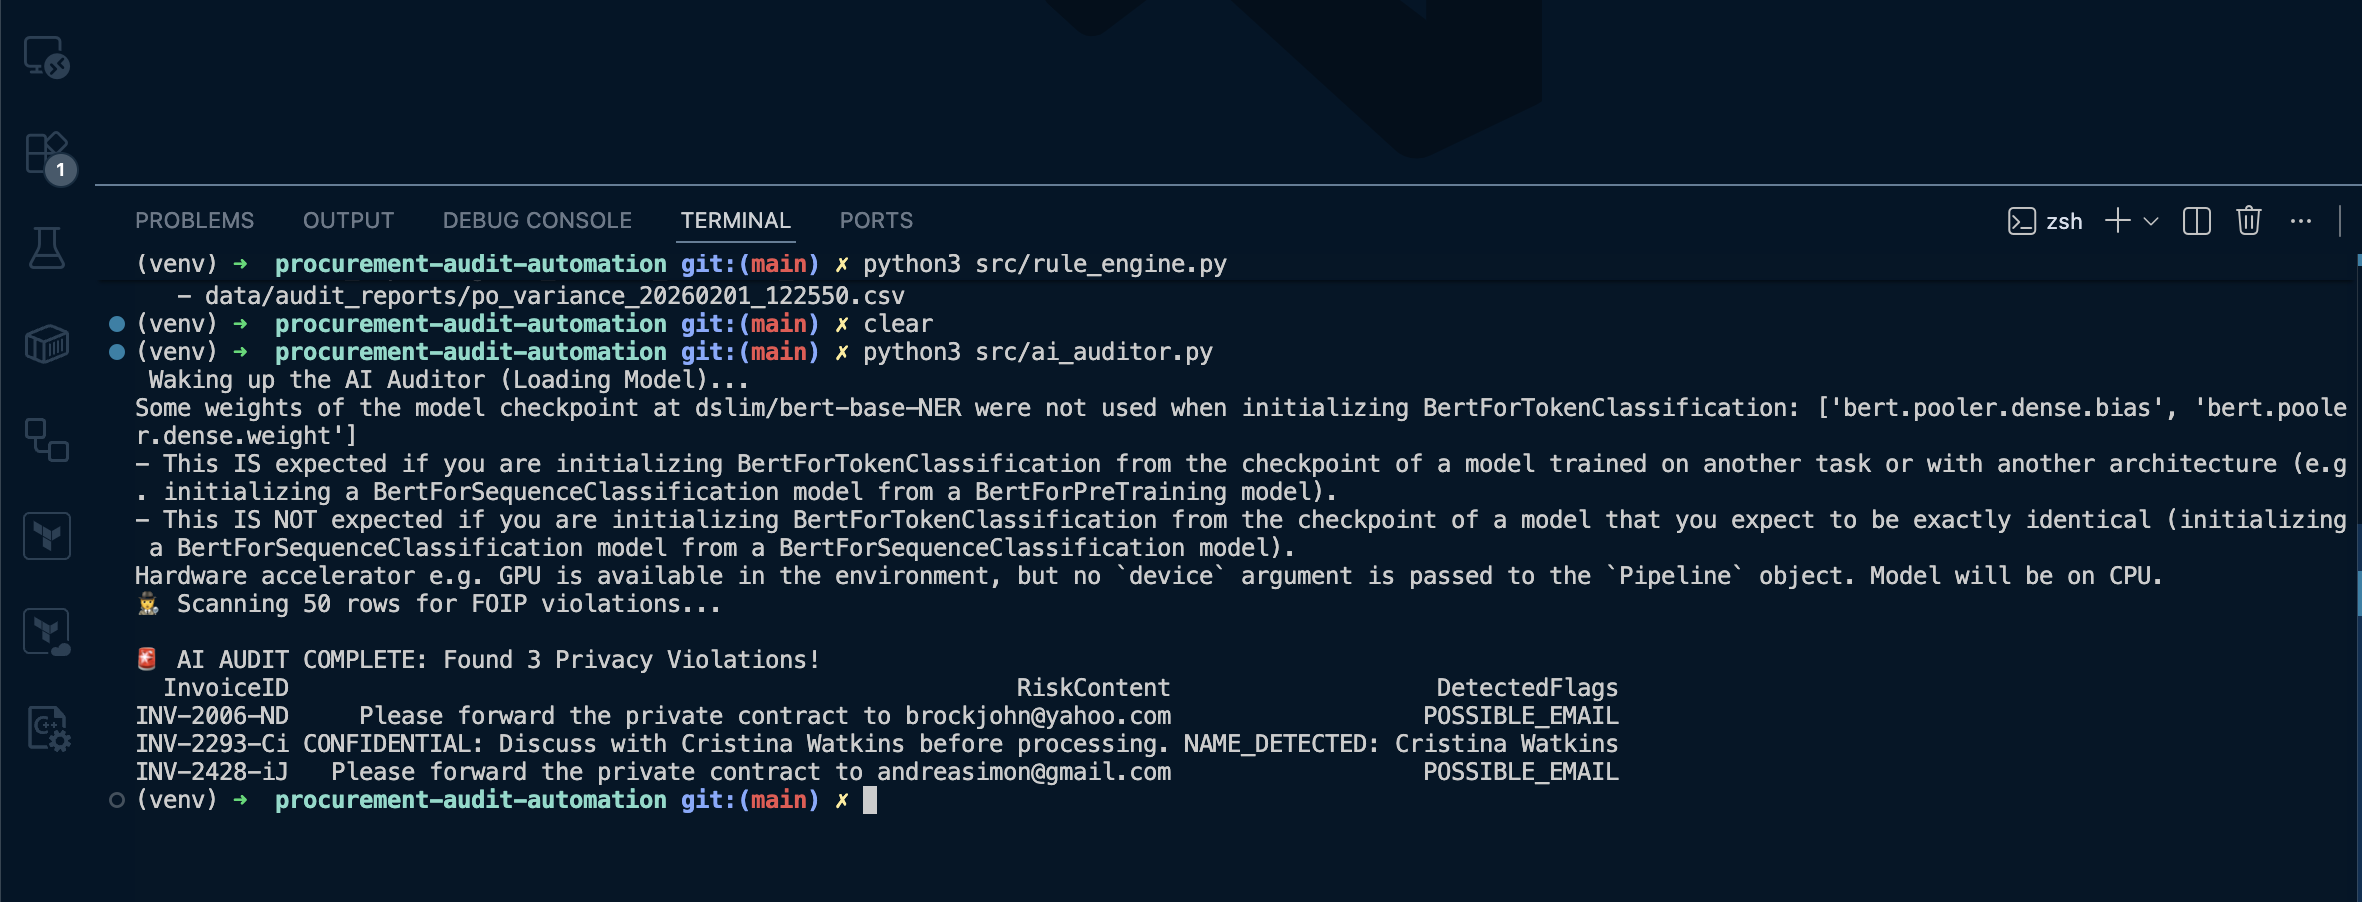Open the HCP Terraform cloud view

tap(46, 632)
